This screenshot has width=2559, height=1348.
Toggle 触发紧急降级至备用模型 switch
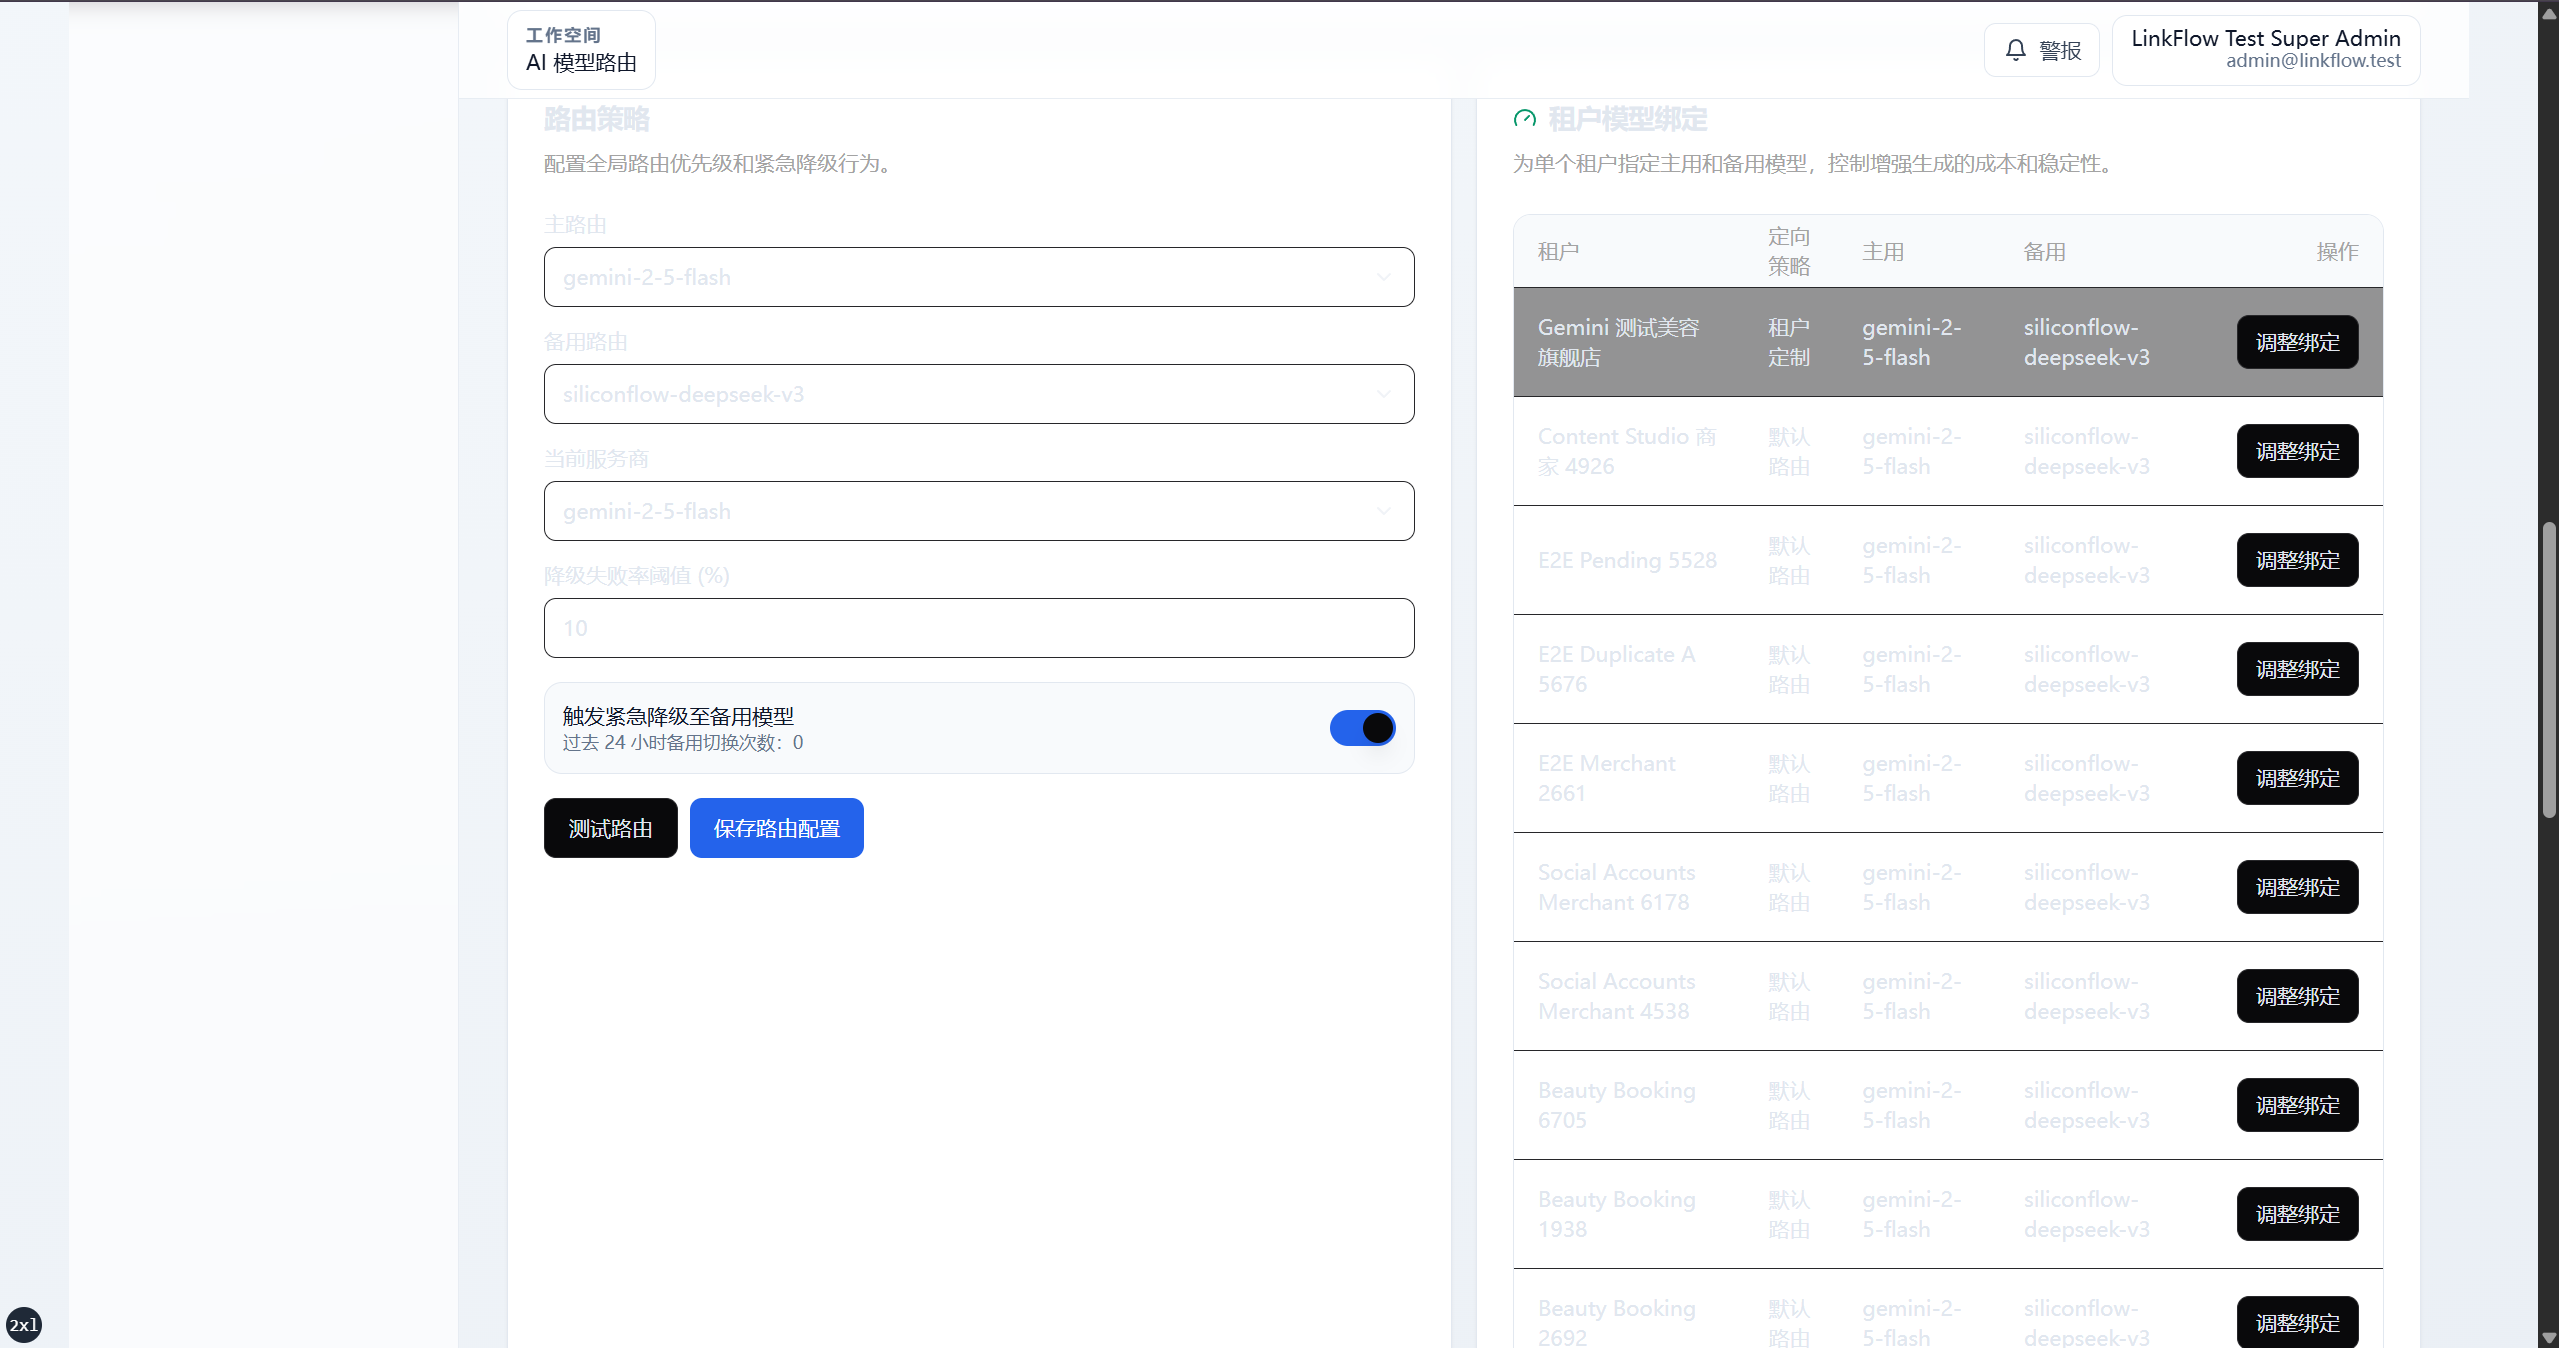(x=1362, y=728)
